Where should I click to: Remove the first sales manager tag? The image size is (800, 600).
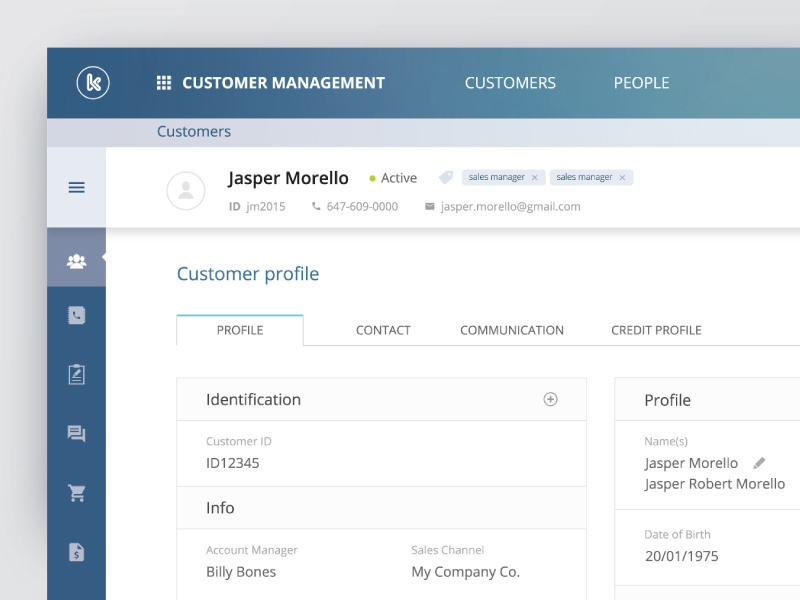[536, 177]
